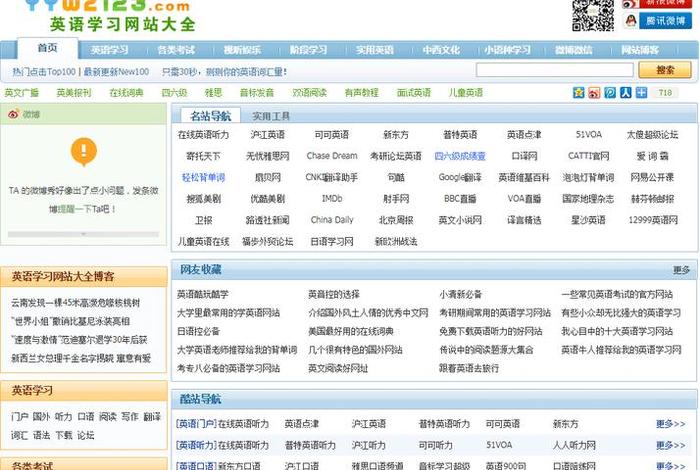Image resolution: width=700 pixels, height=470 pixels.
Task: Open 中西文化 navigation menu
Action: [441, 50]
